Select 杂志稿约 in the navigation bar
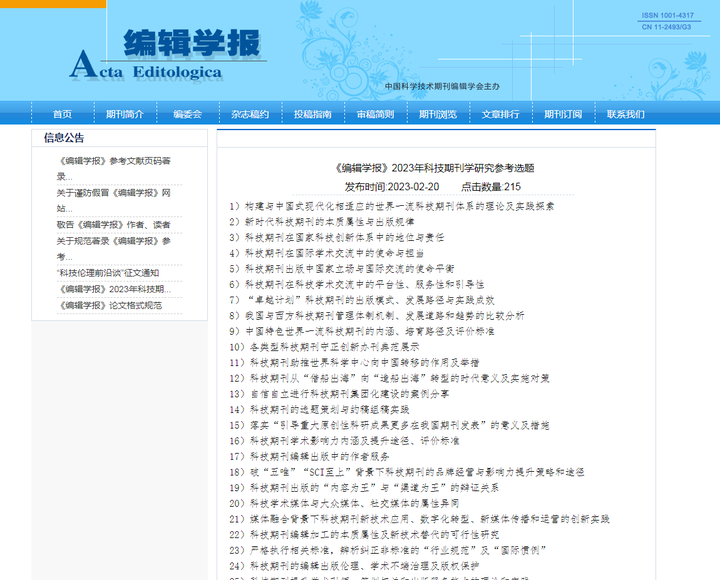 pyautogui.click(x=250, y=114)
